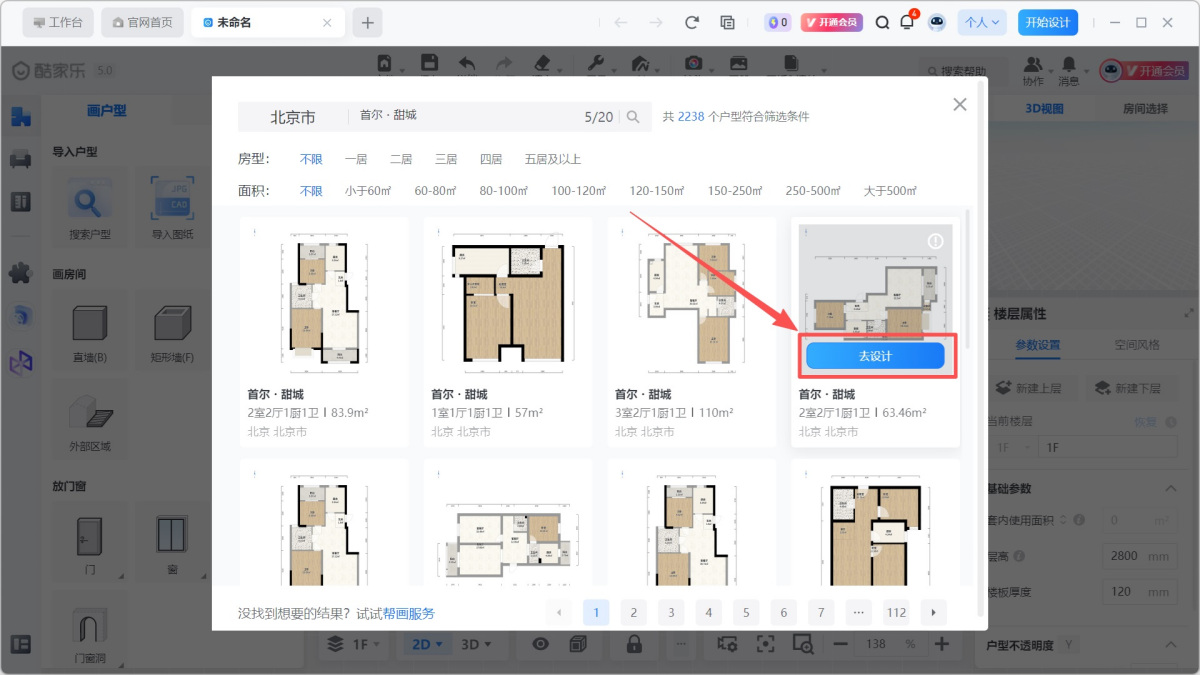Go to next page of results
Viewport: 1200px width, 675px height.
click(933, 612)
